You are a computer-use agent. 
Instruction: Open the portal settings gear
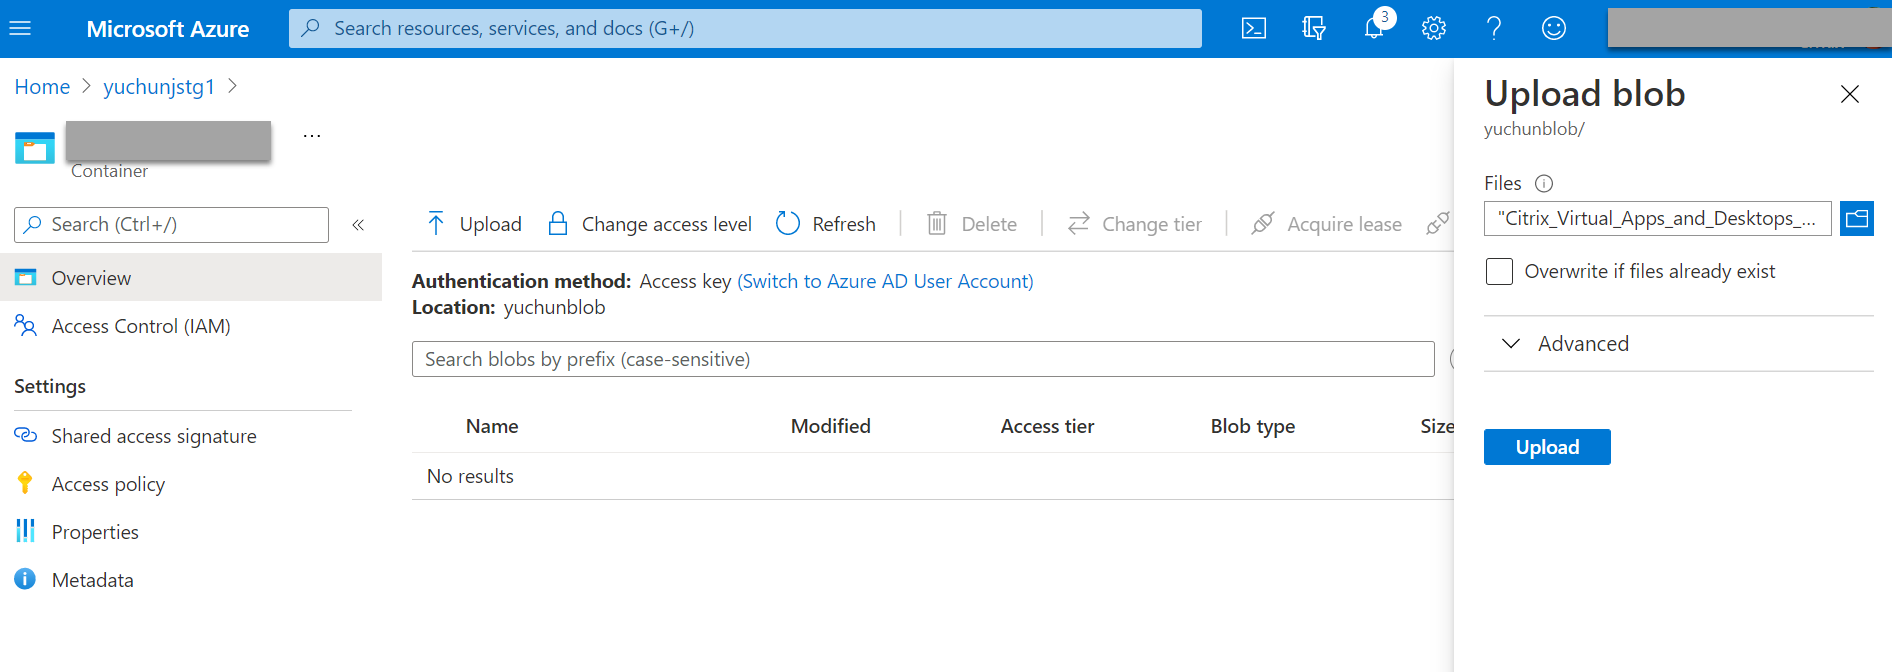click(x=1433, y=28)
